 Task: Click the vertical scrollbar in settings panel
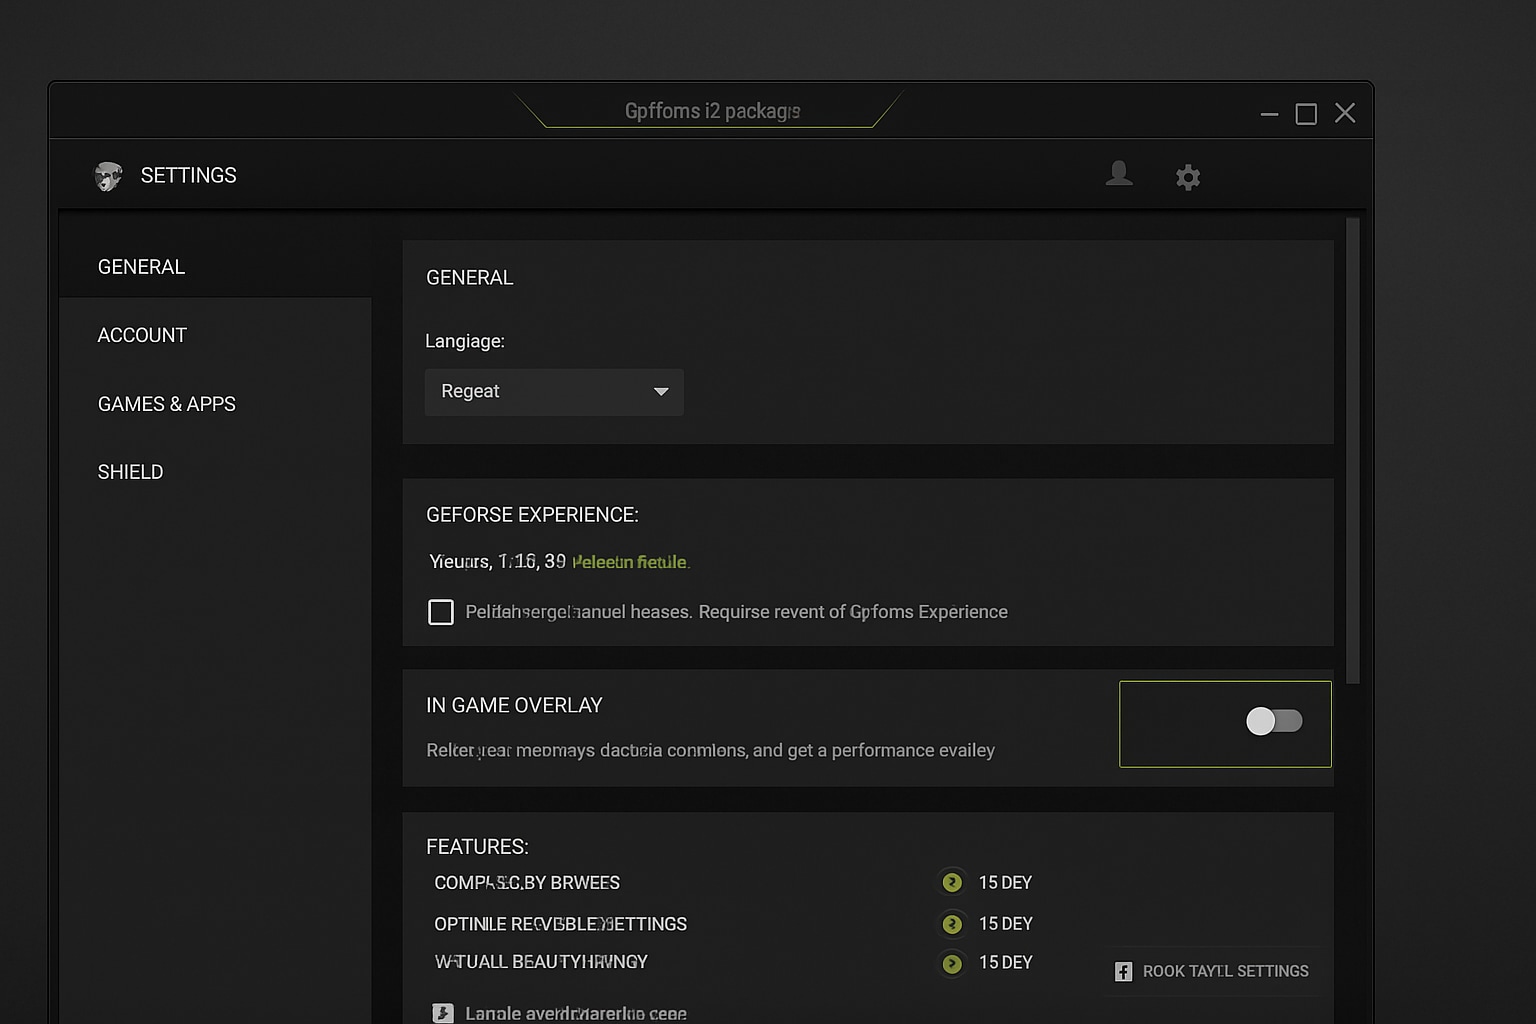1353,451
